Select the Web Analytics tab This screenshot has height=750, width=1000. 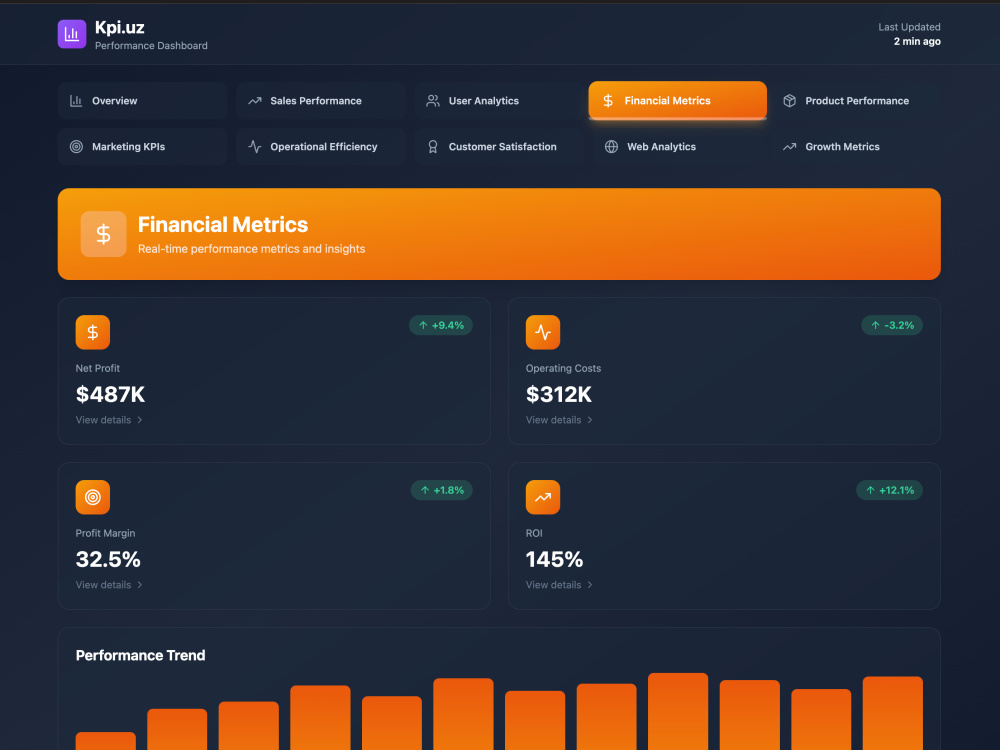(677, 147)
